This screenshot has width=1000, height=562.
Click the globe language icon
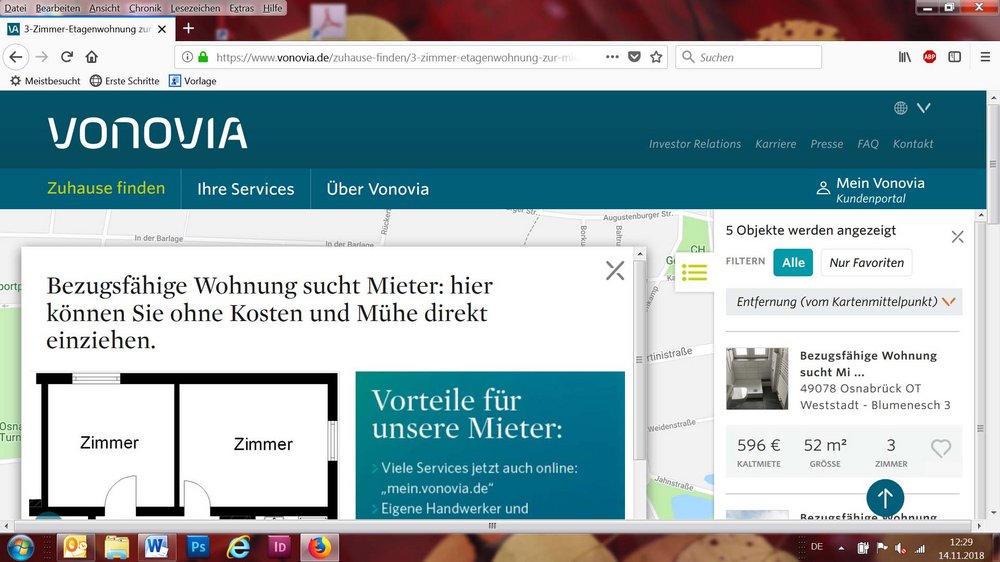click(x=901, y=108)
